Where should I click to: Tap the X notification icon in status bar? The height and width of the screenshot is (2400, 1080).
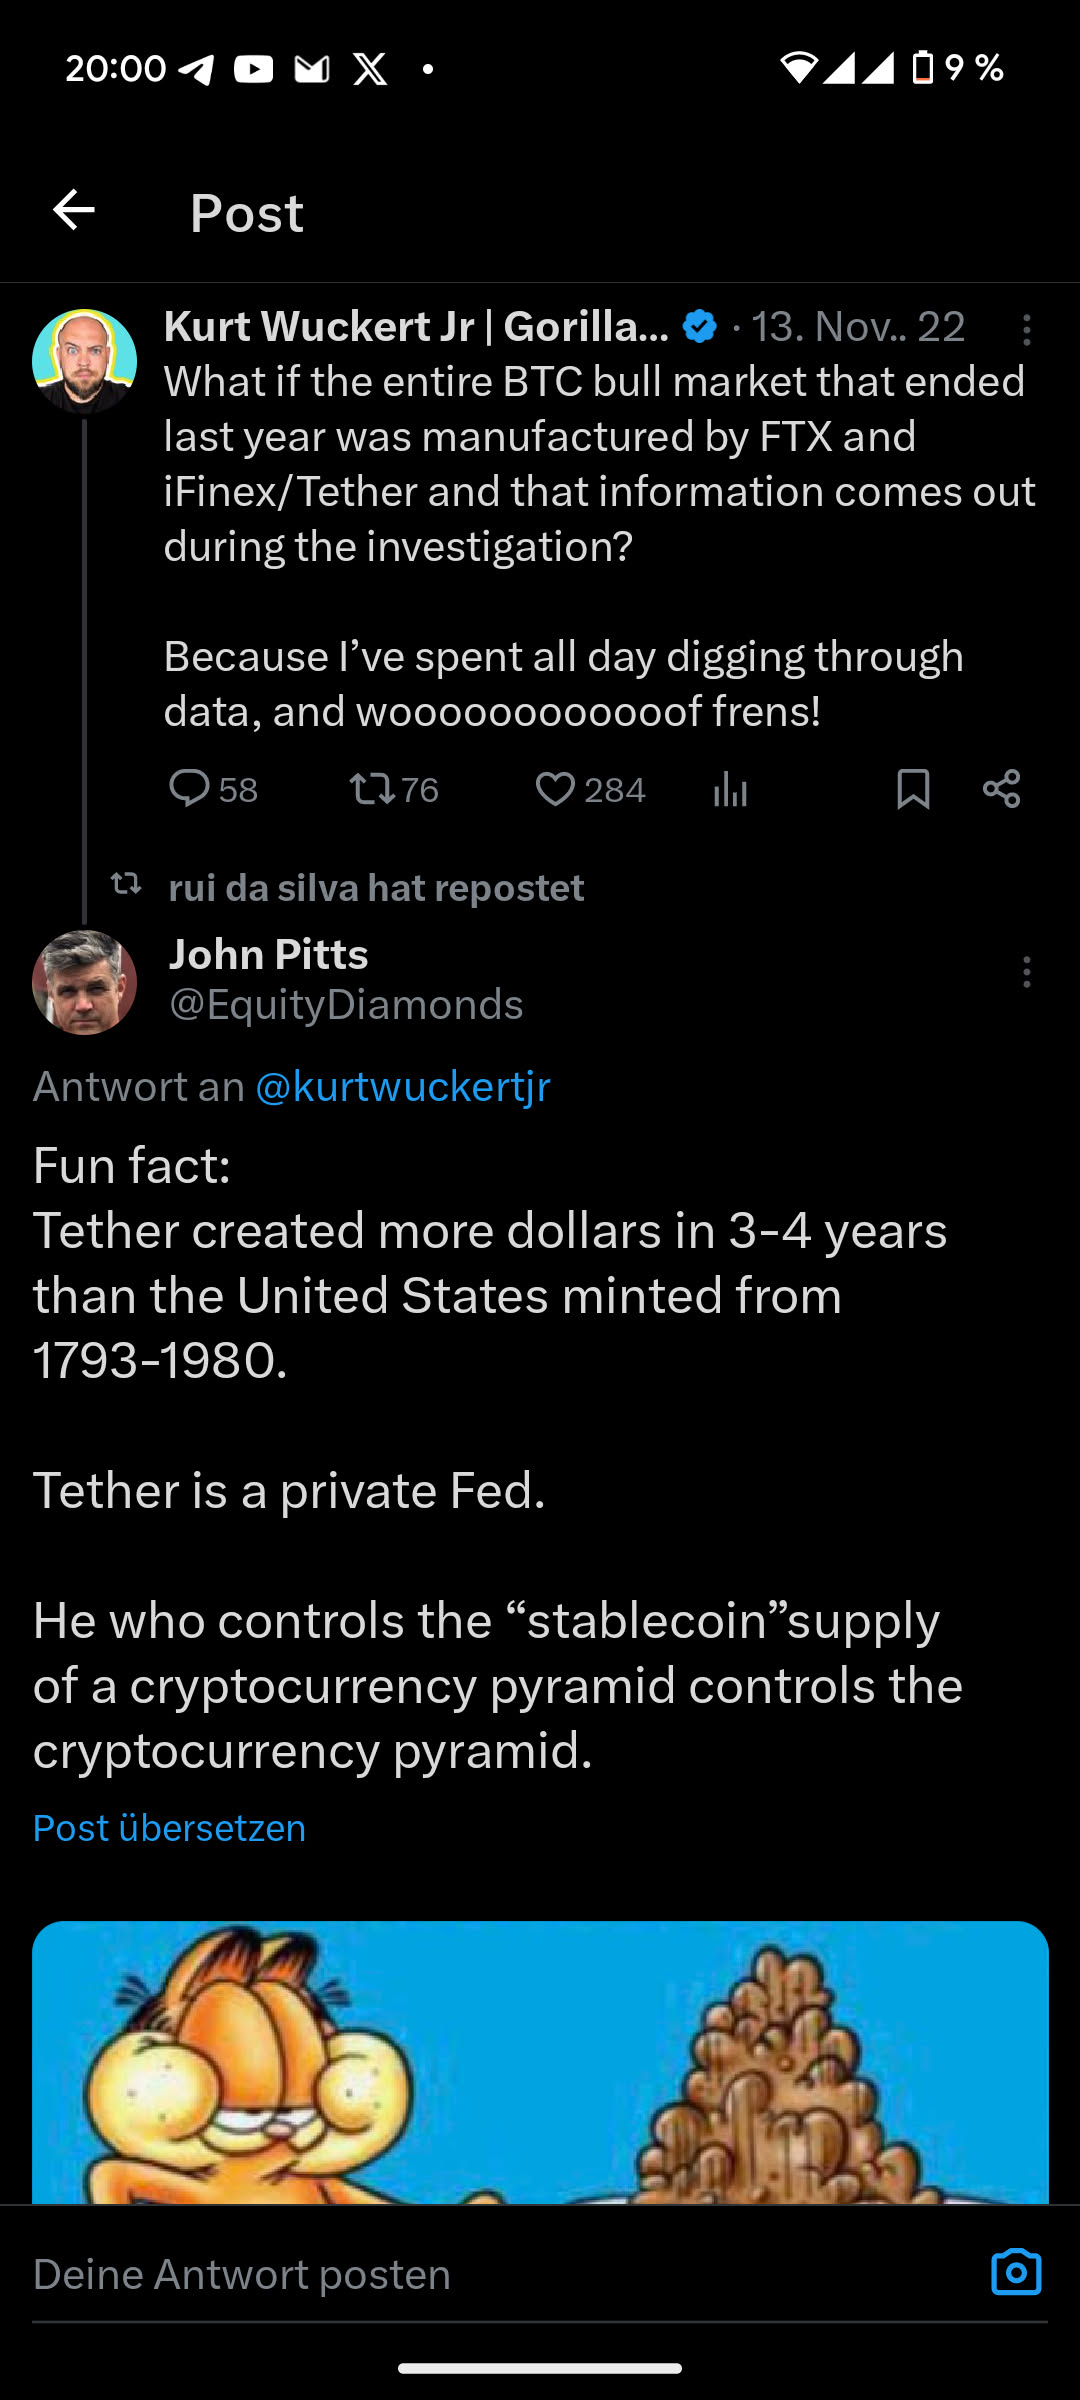click(x=370, y=69)
